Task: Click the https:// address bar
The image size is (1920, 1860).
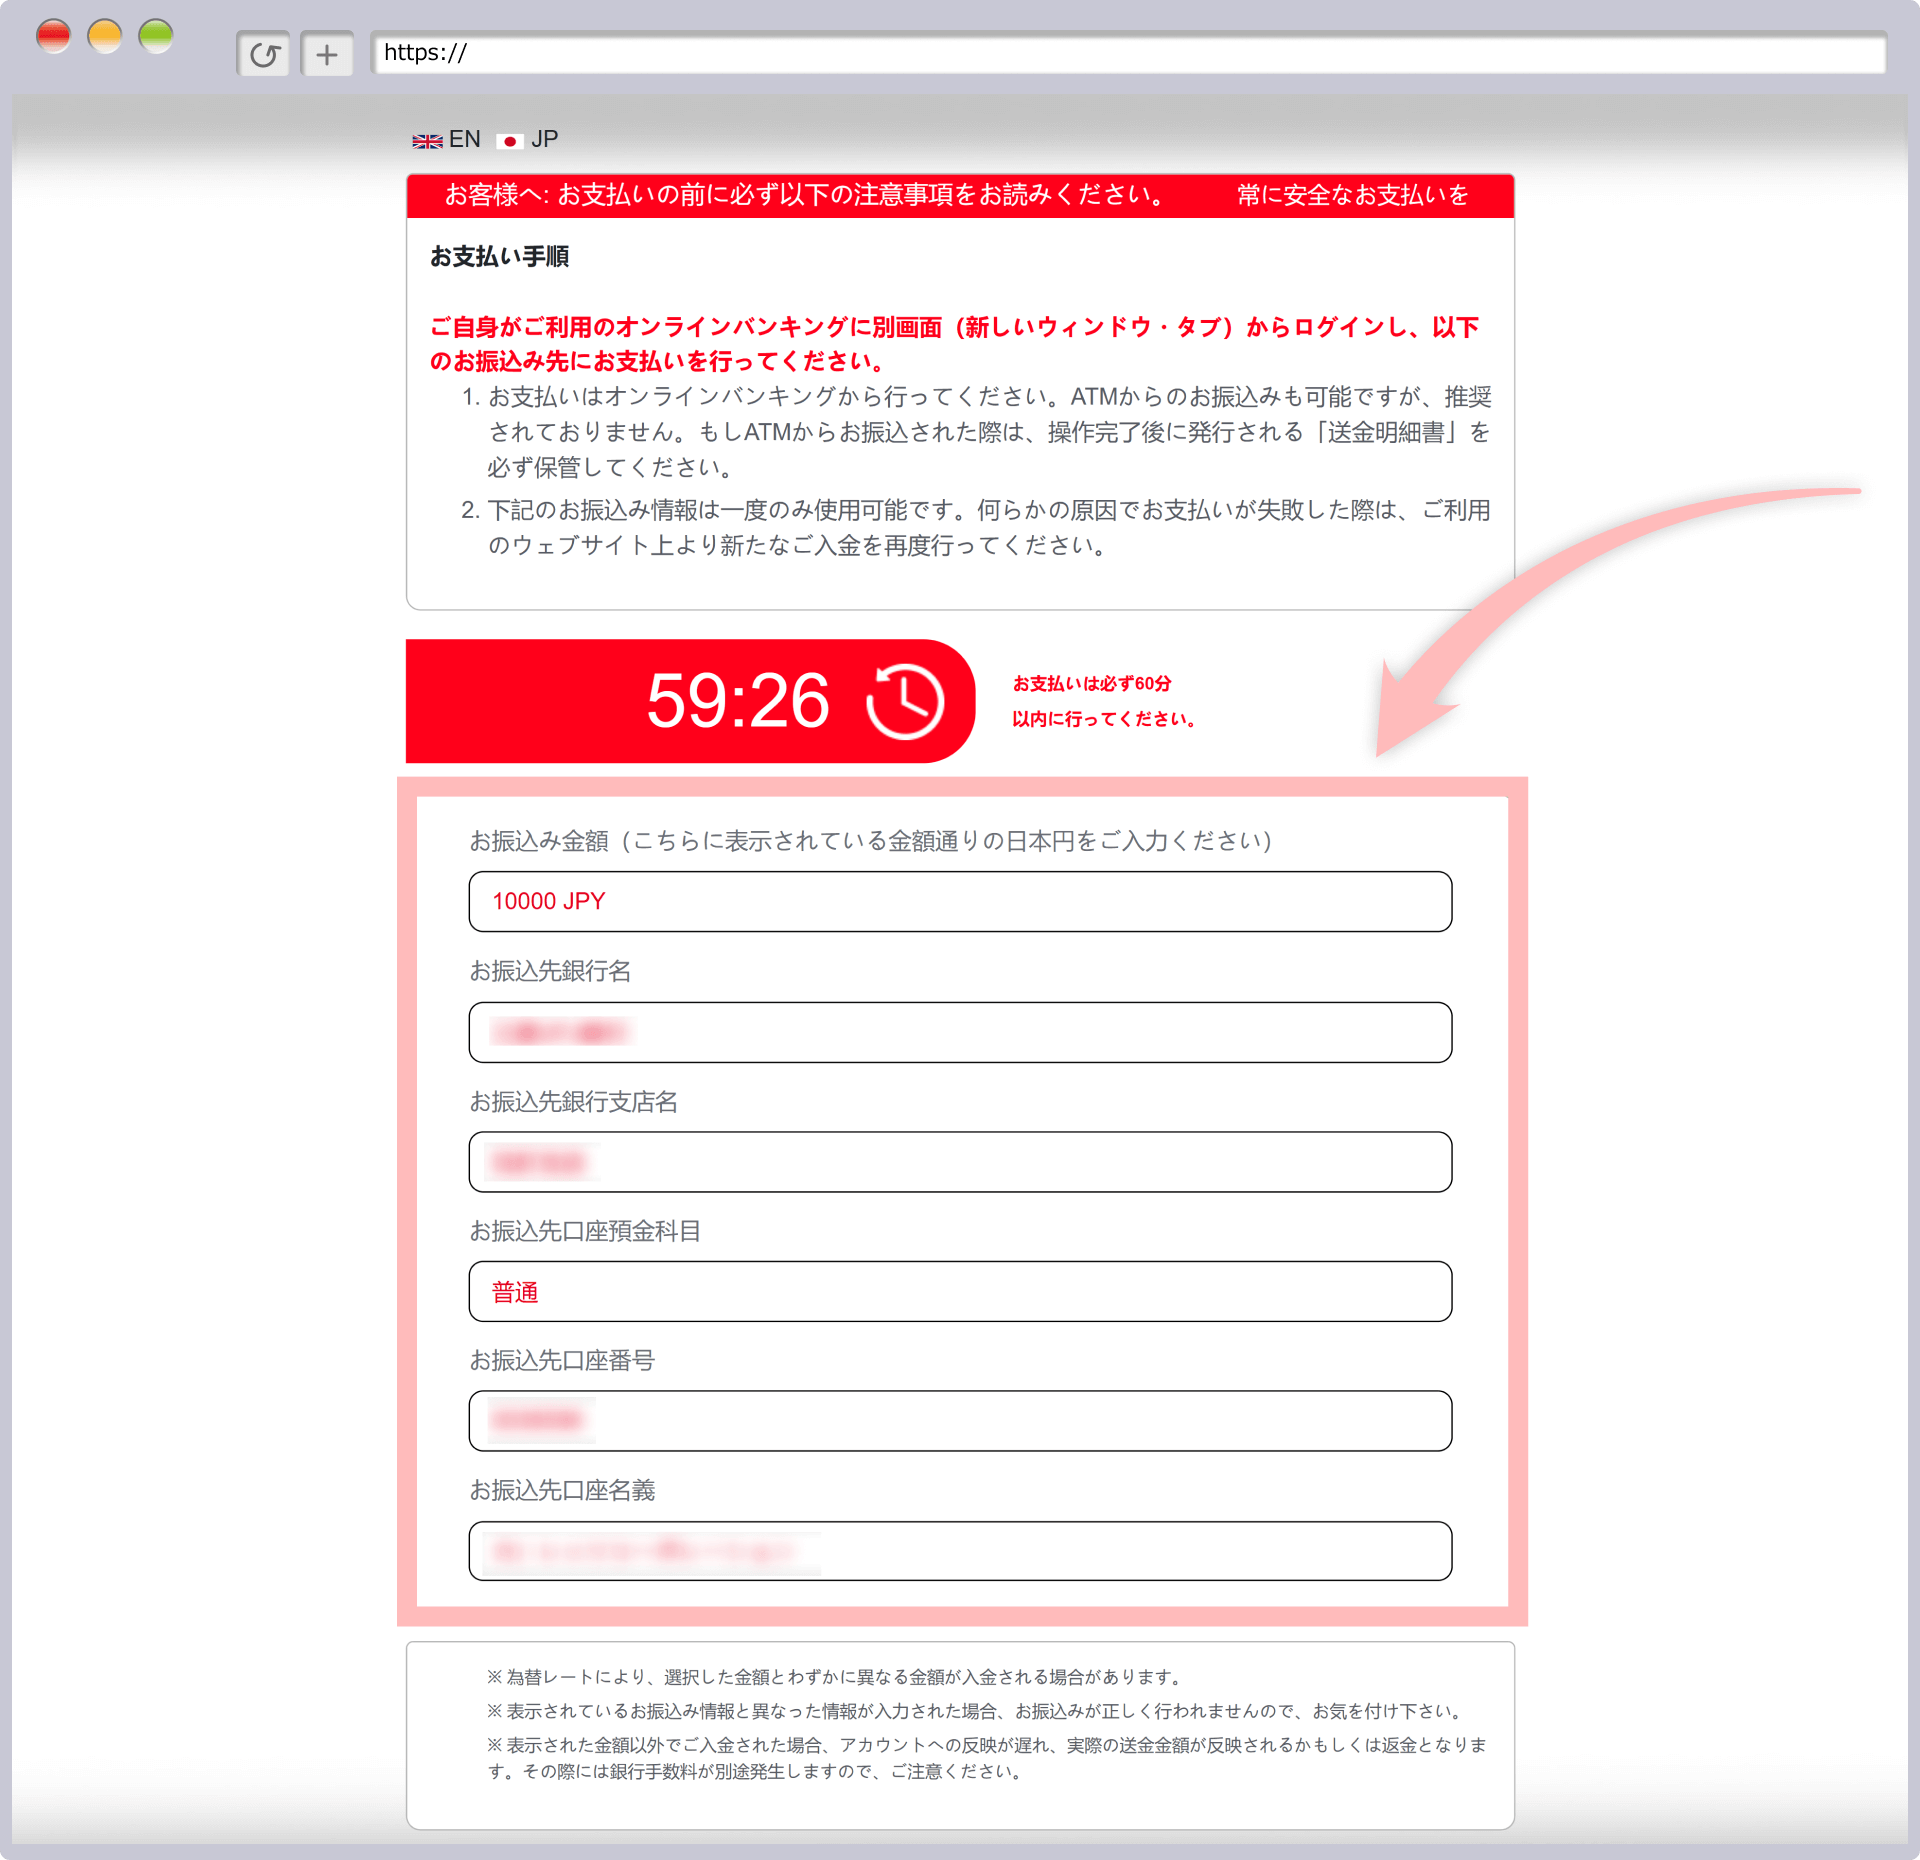Action: (x=1128, y=53)
